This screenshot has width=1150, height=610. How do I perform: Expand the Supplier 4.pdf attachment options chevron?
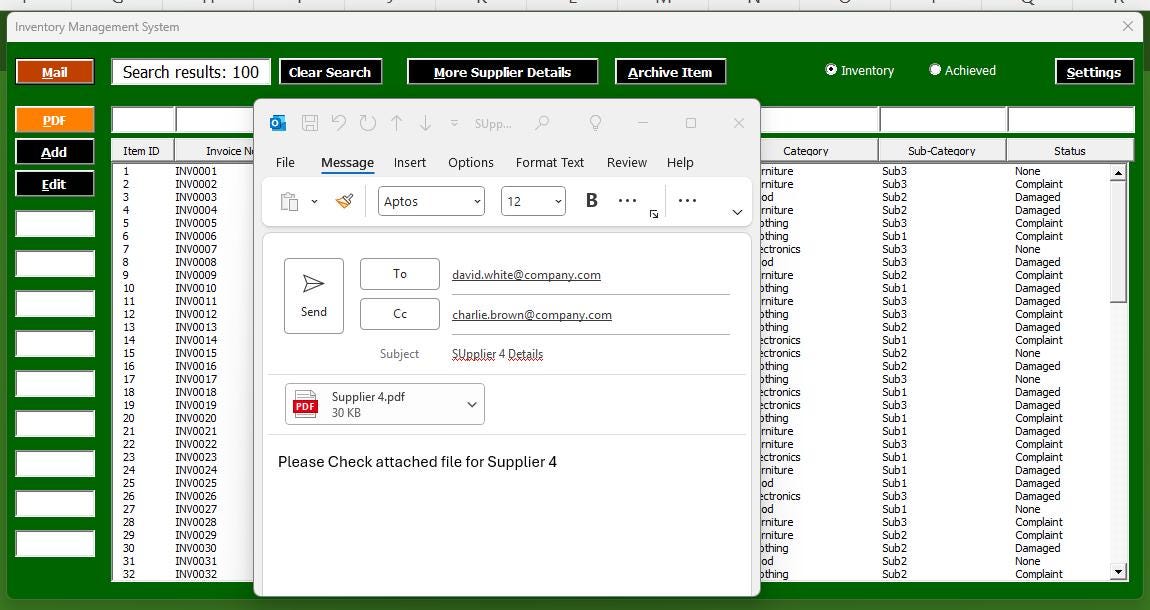tap(471, 404)
